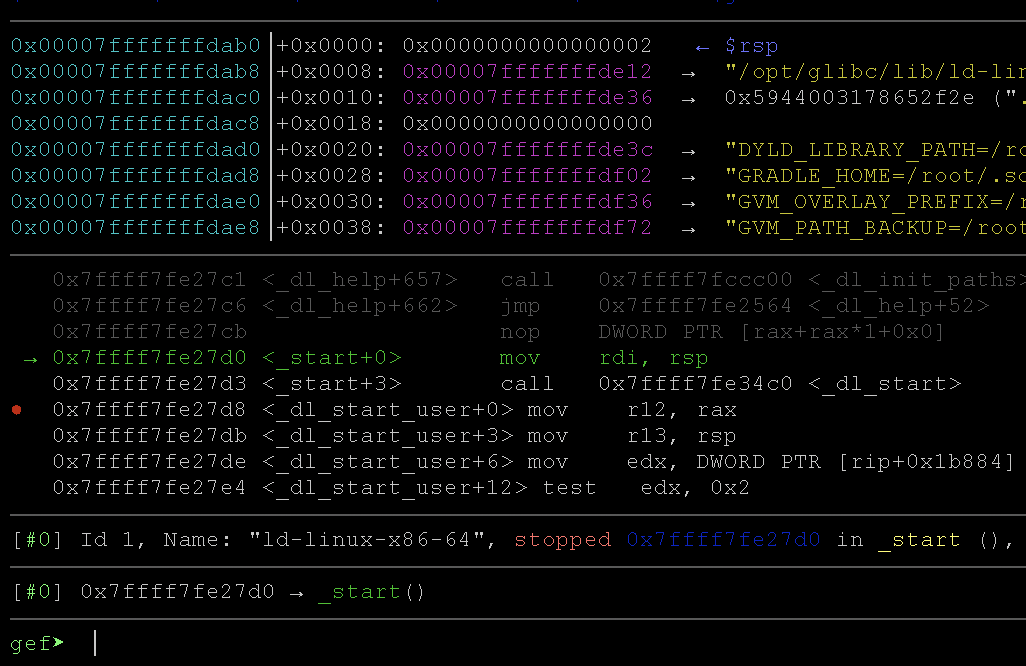Click the arrow after 0x00007fffffffde3c
This screenshot has width=1026, height=666.
688,151
